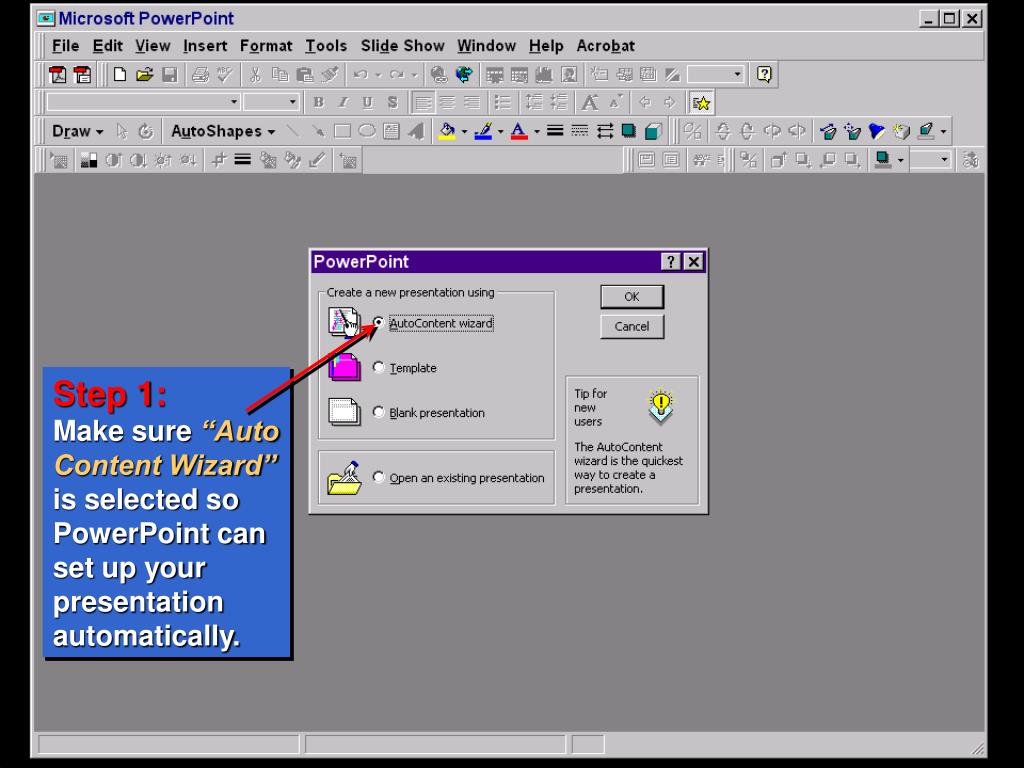This screenshot has height=768, width=1024.
Task: Click the Copy toolbar icon
Action: 280,74
